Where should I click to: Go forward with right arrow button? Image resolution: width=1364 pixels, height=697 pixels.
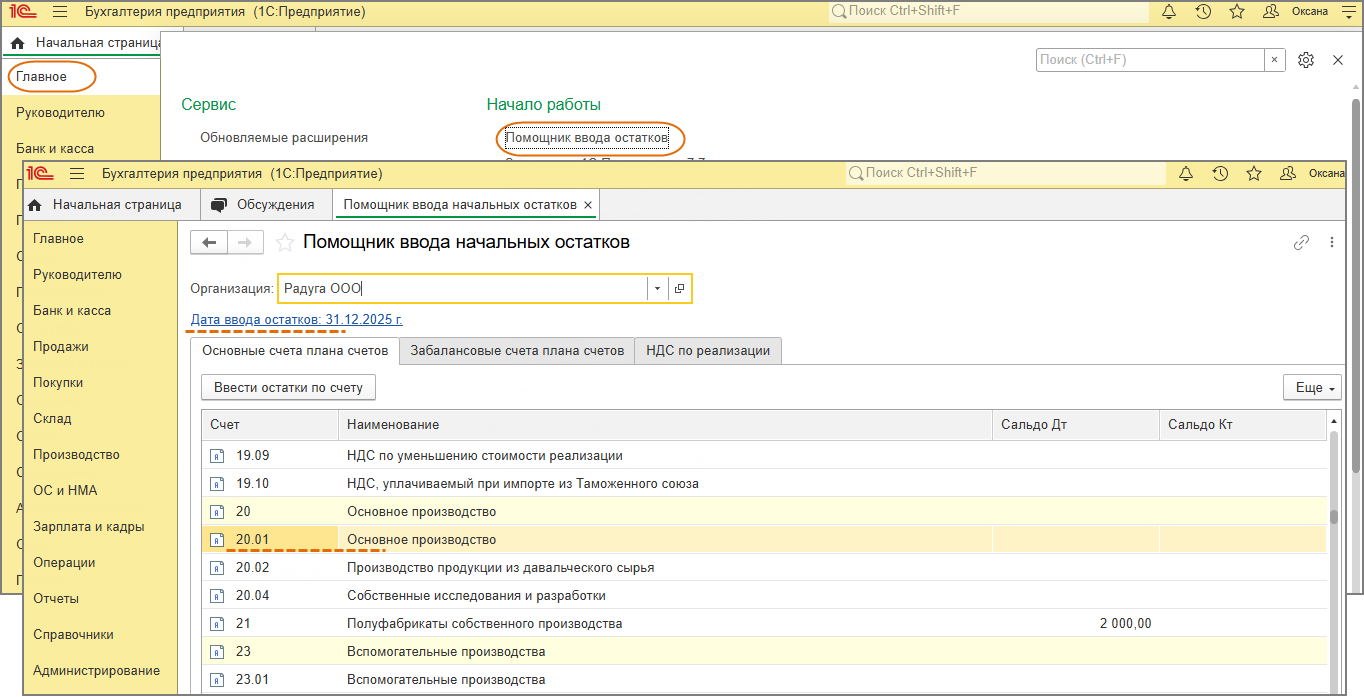[245, 242]
